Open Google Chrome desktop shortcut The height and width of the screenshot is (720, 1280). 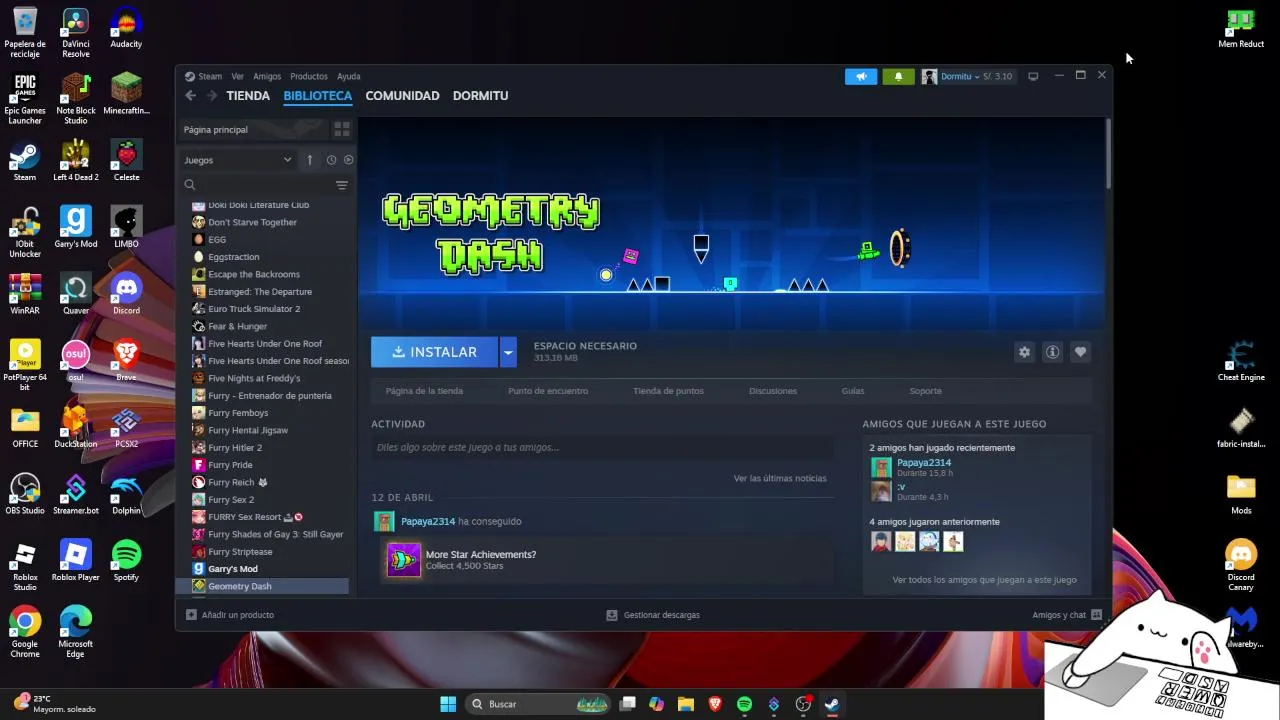25,632
